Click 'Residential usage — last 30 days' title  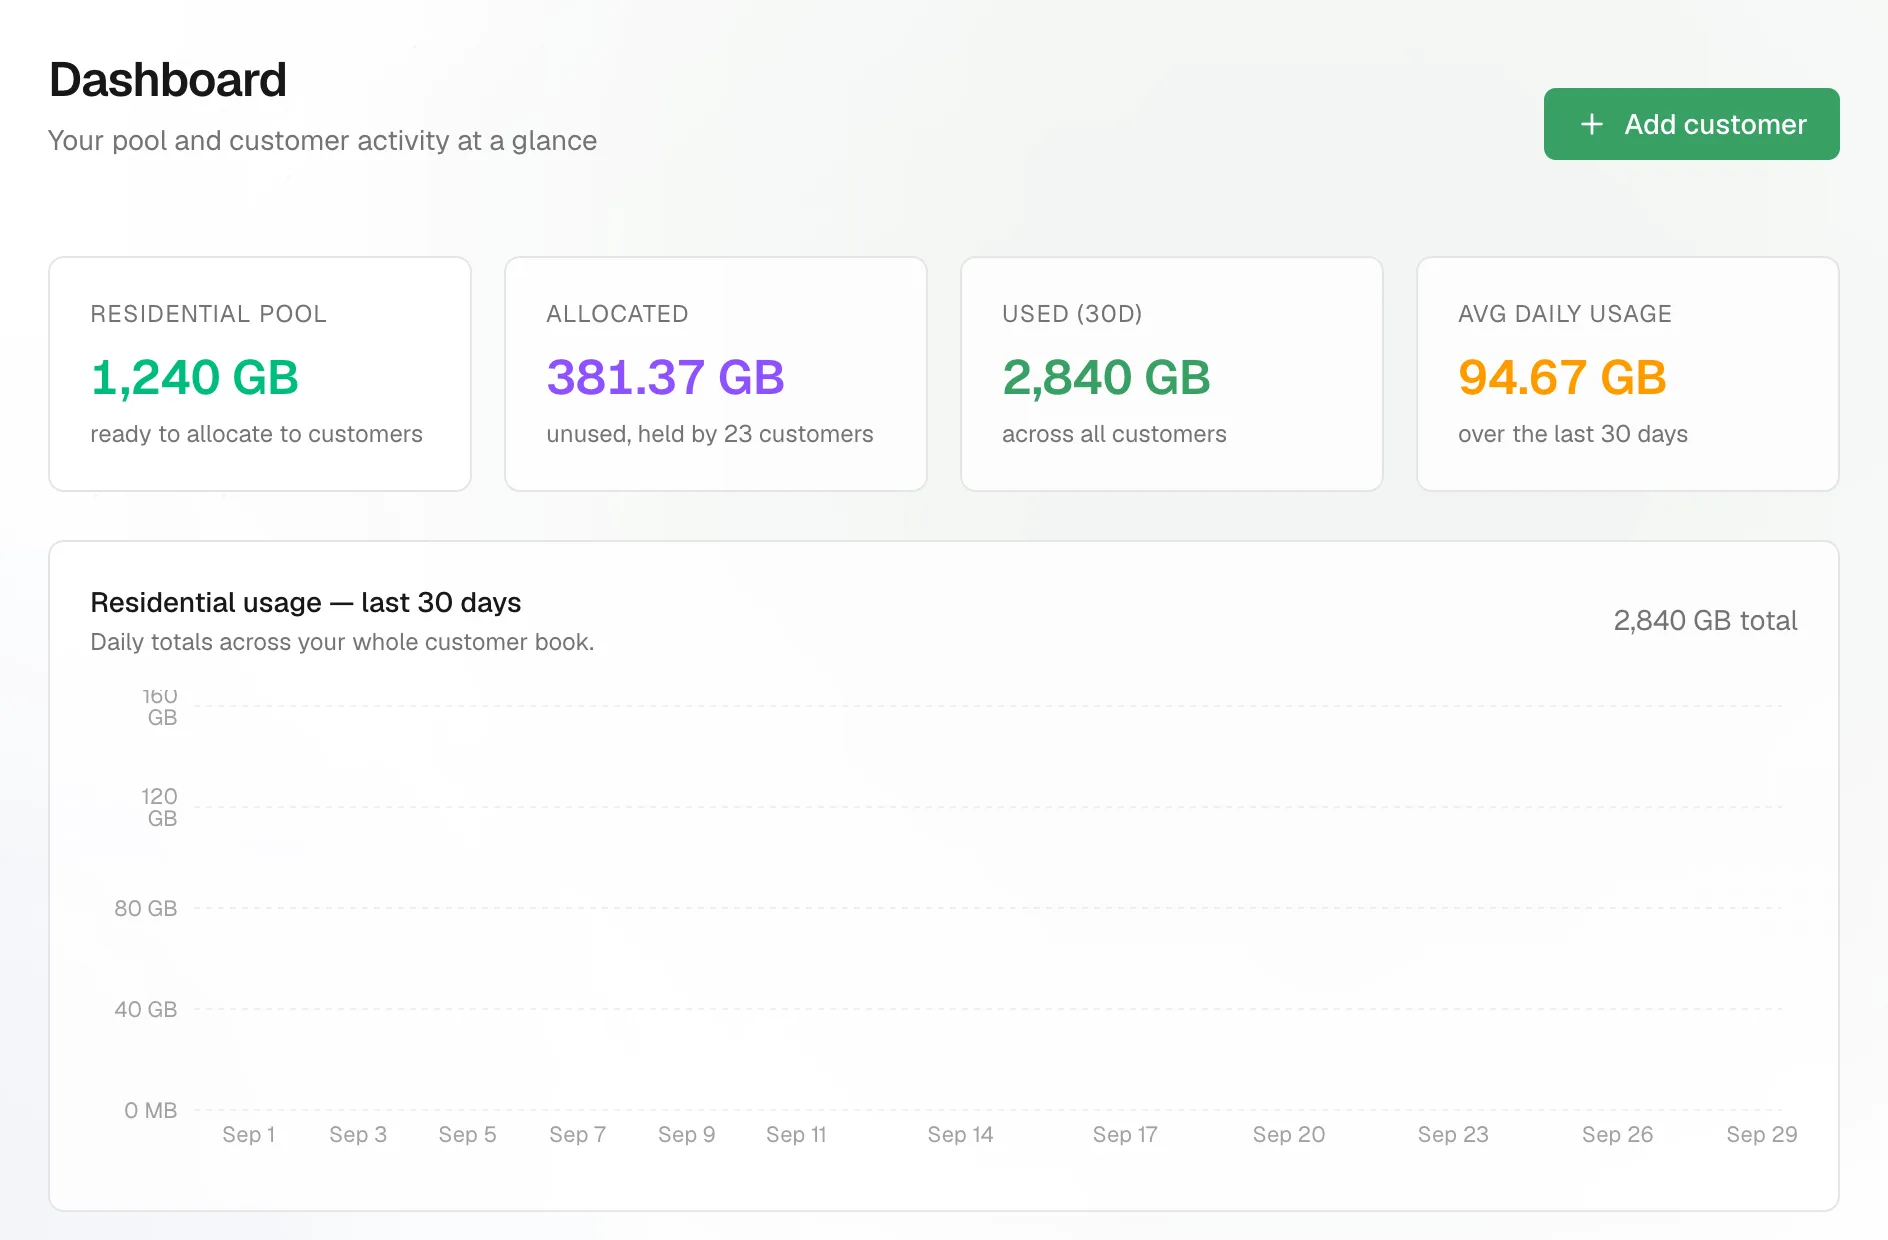pyautogui.click(x=306, y=602)
